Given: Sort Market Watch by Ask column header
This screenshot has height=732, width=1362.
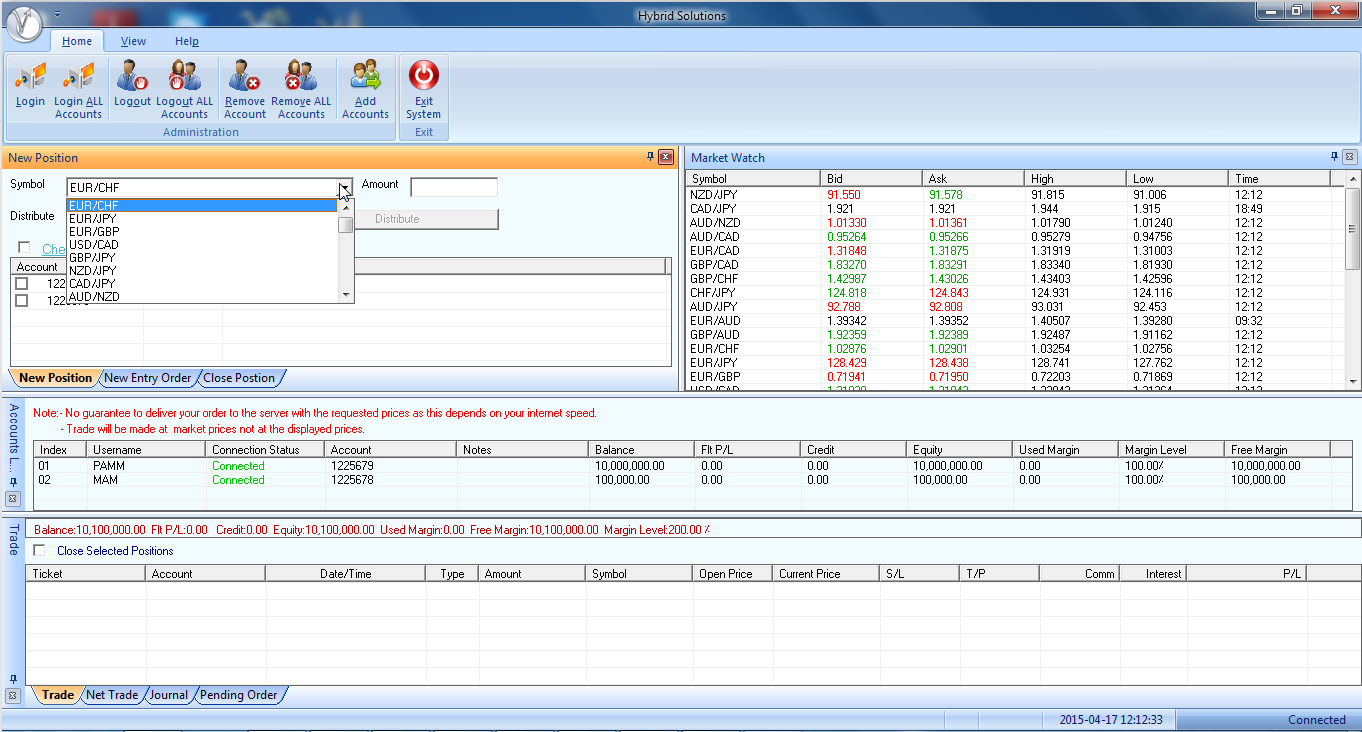Looking at the screenshot, I should tap(973, 179).
